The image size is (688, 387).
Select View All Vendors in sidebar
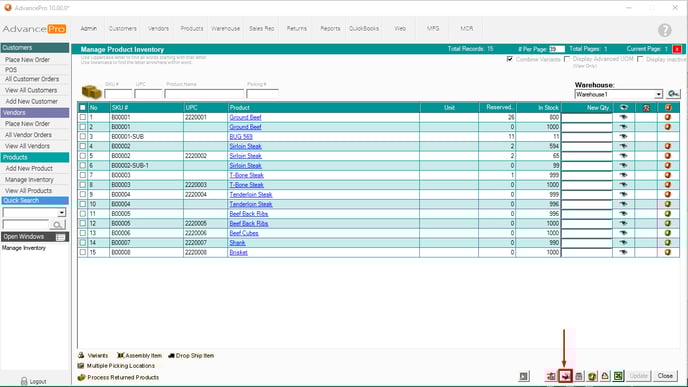coord(27,146)
